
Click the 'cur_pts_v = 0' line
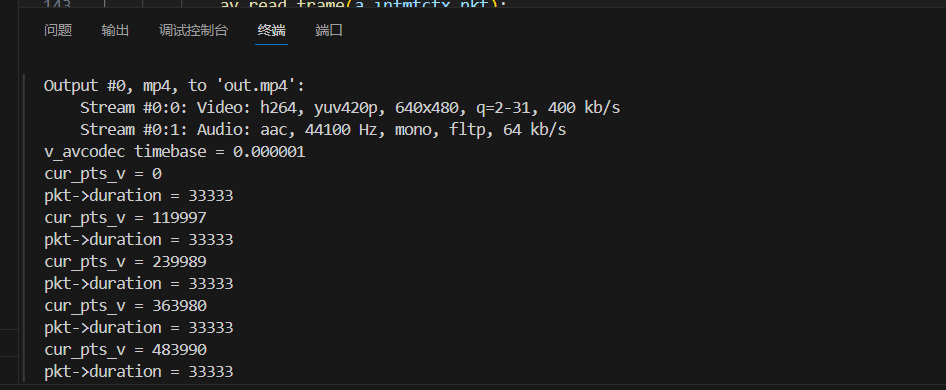click(x=103, y=174)
